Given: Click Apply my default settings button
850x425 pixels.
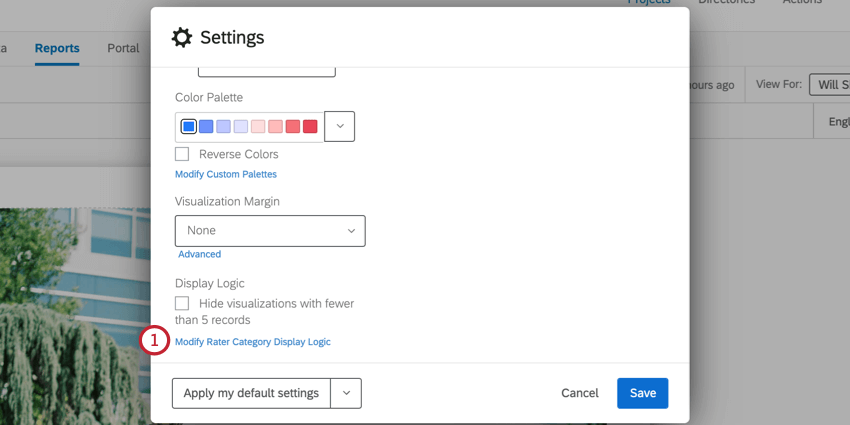Looking at the screenshot, I should coord(251,393).
